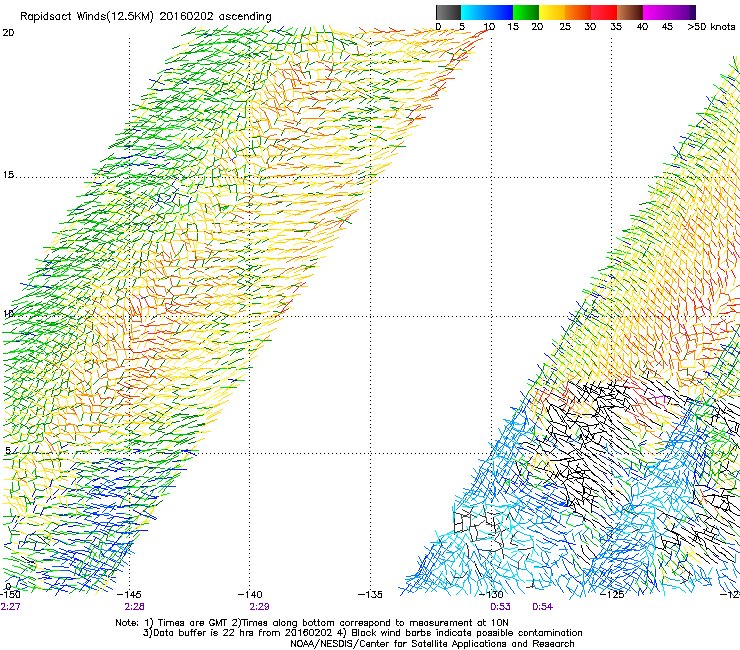
Task: Click the purple time stamp "2:28"
Action: (135, 607)
